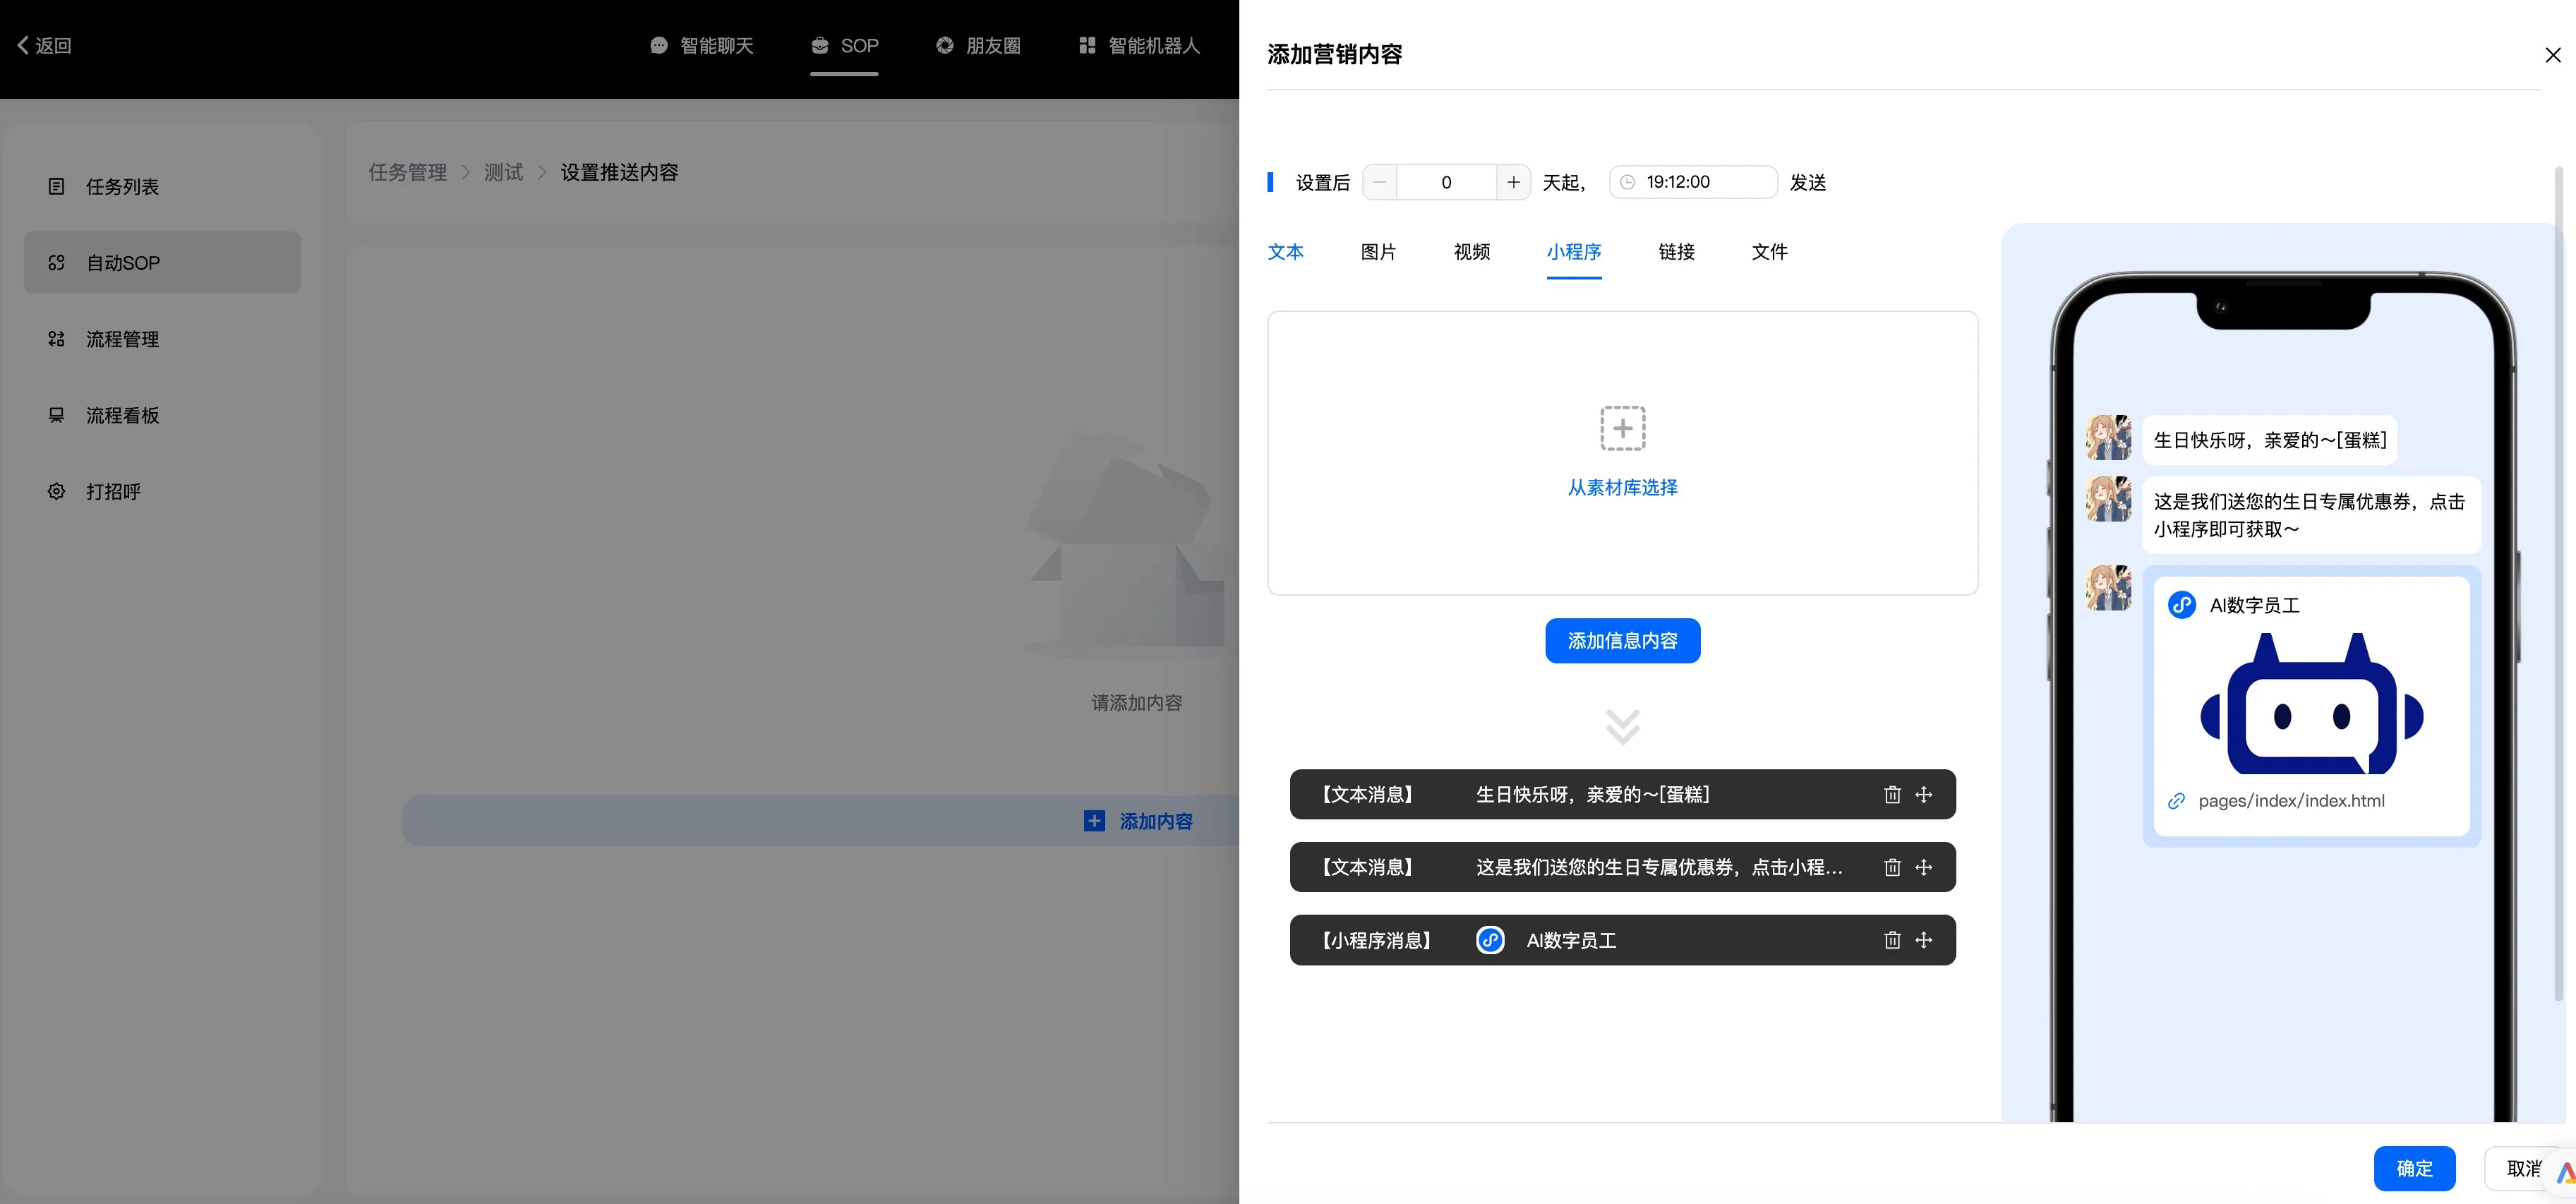This screenshot has width=2576, height=1204.
Task: Select the 文件 content tab
Action: tap(1769, 252)
